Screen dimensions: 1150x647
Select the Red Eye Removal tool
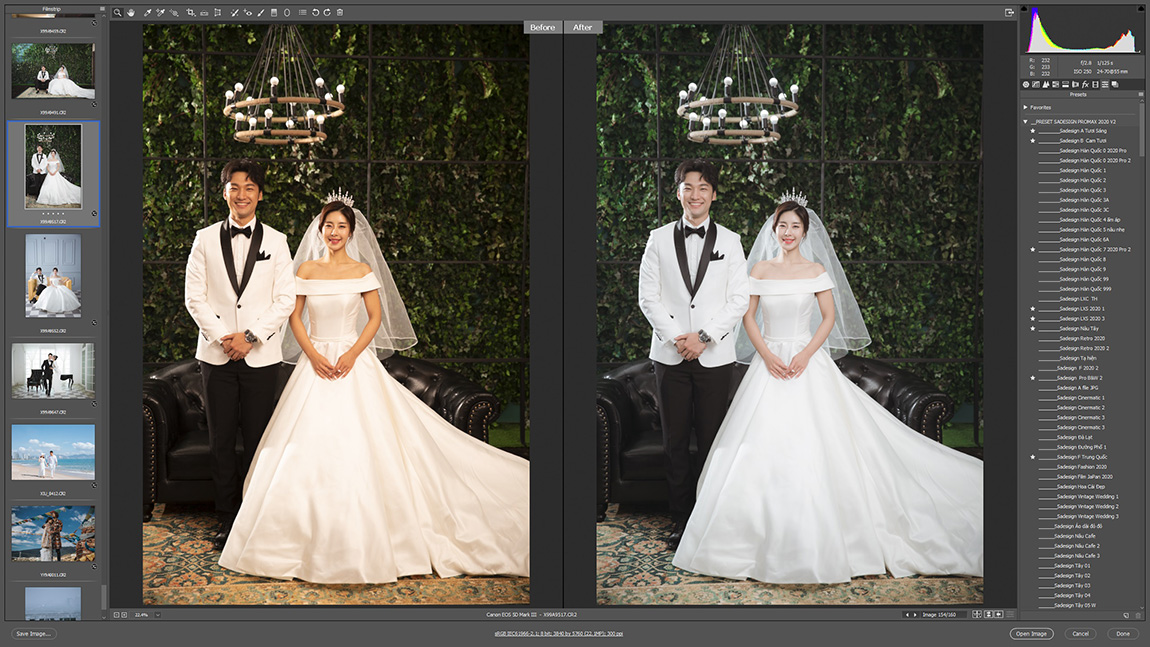[248, 12]
